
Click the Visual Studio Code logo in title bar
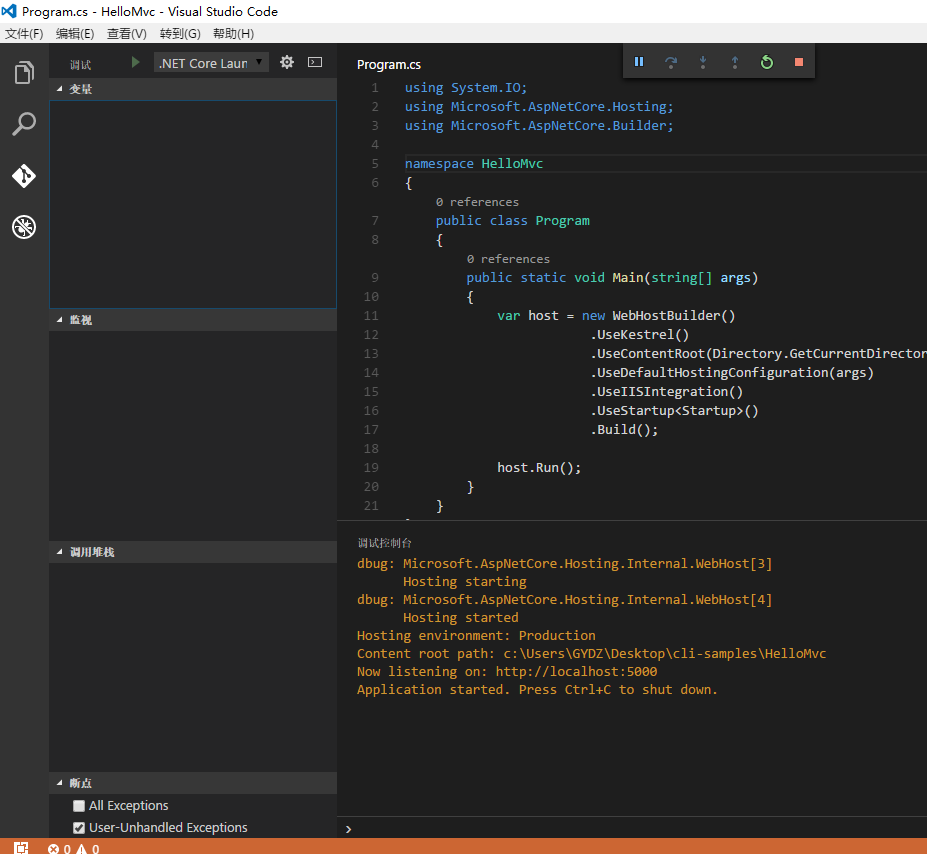(x=9, y=11)
